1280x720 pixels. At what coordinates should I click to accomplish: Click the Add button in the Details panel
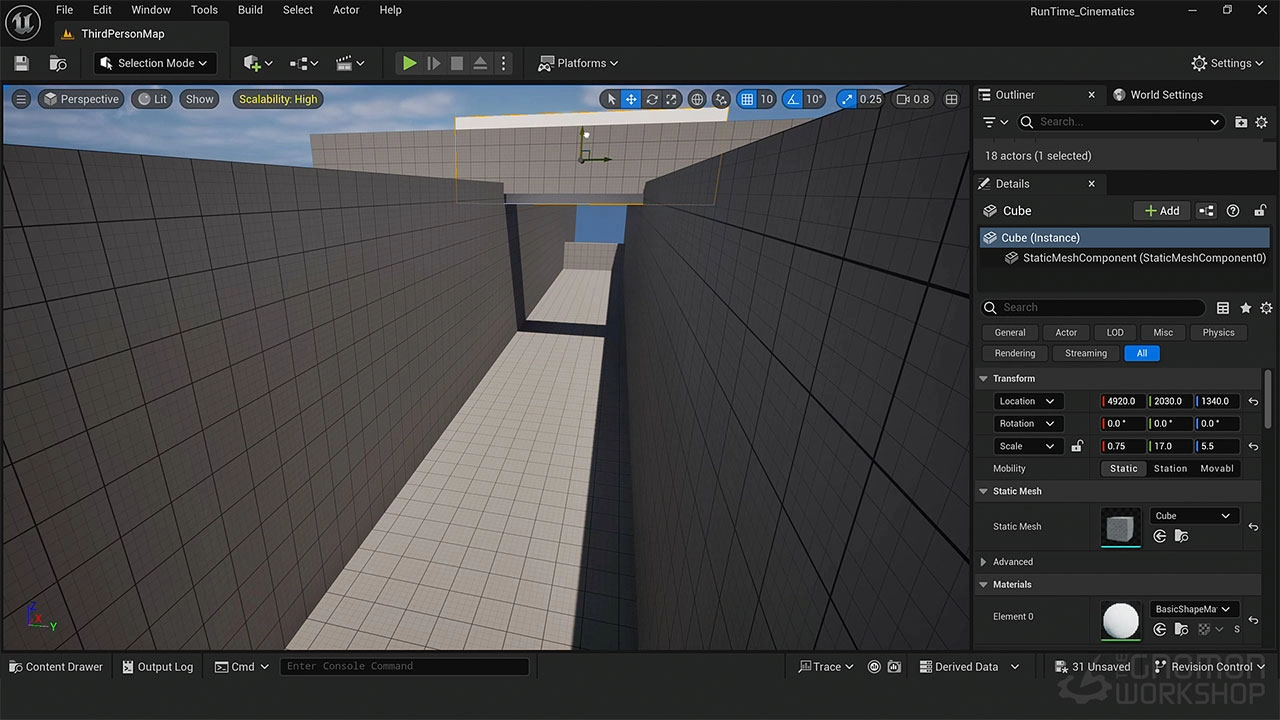1161,210
